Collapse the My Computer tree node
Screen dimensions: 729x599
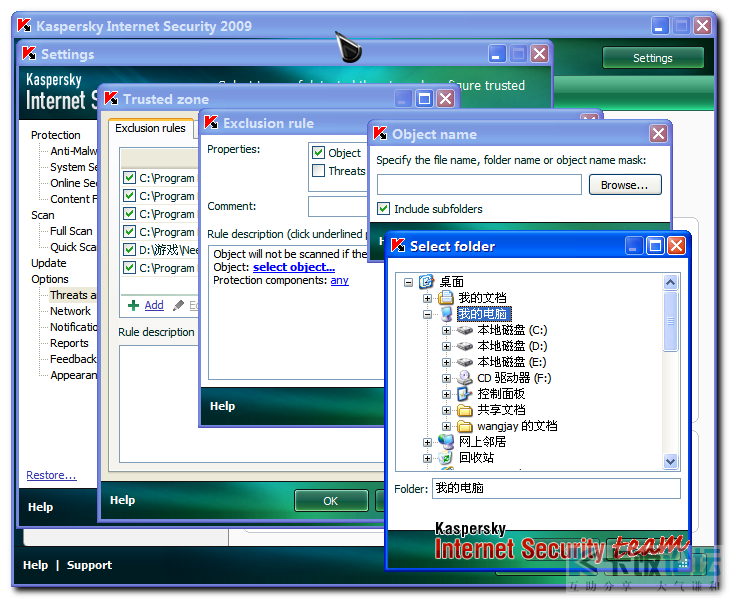click(427, 314)
